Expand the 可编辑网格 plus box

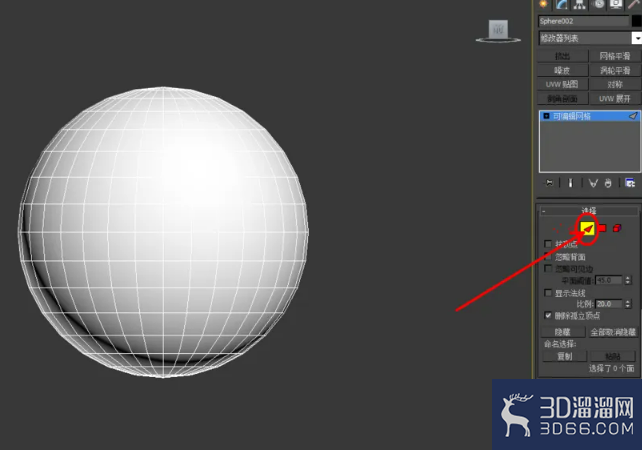coord(546,116)
